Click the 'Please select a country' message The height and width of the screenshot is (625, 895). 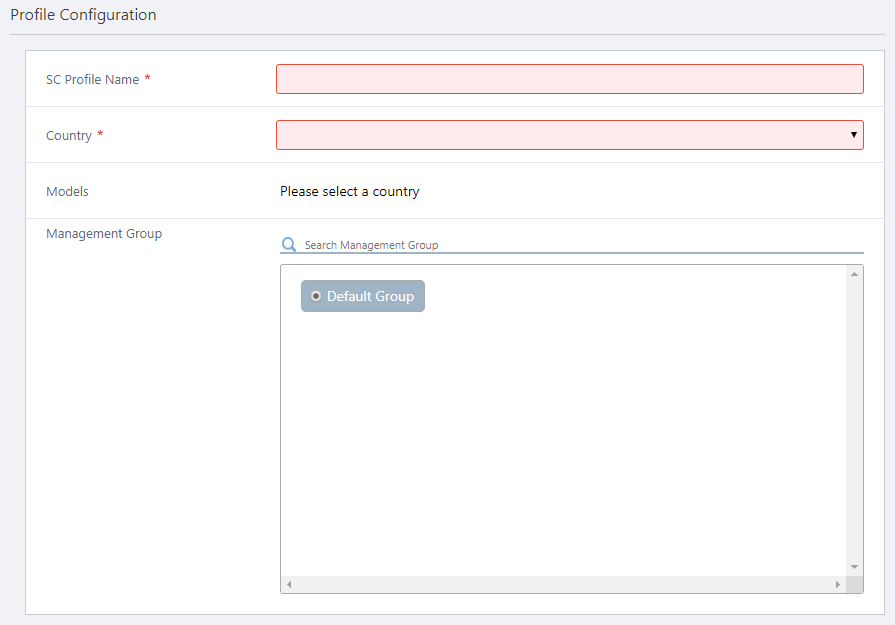tap(349, 191)
